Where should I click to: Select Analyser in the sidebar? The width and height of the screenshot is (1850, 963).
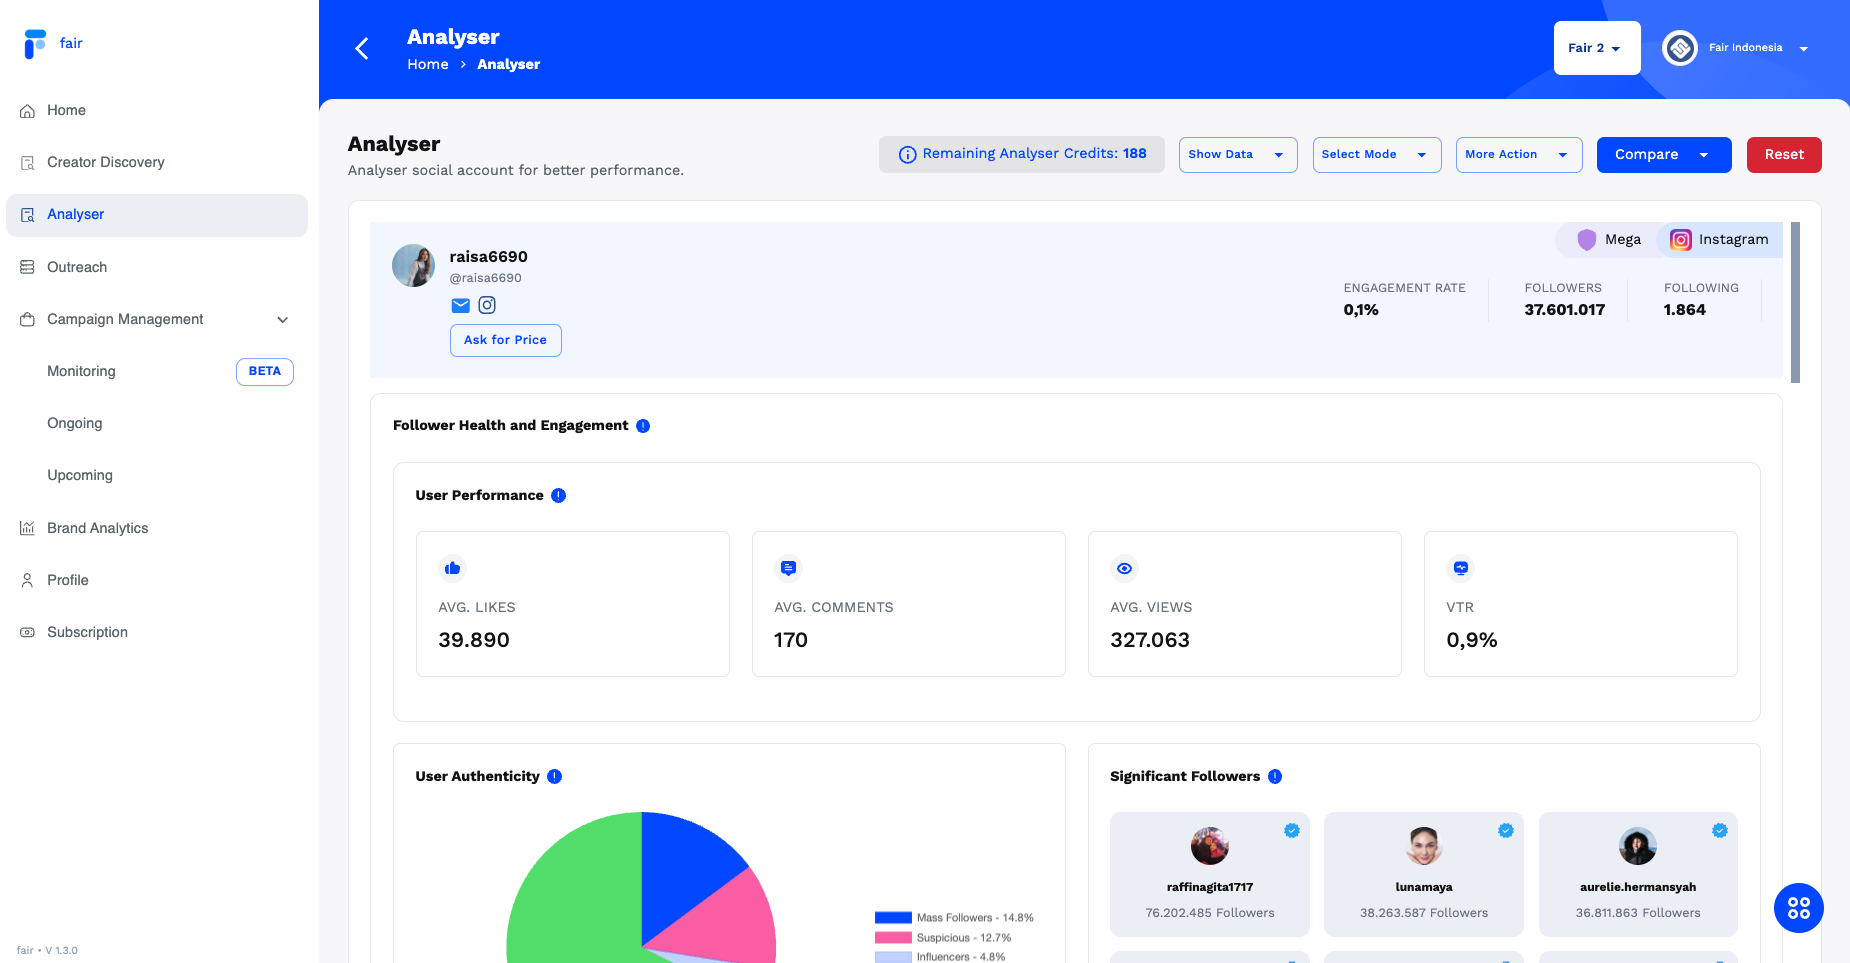tap(157, 215)
